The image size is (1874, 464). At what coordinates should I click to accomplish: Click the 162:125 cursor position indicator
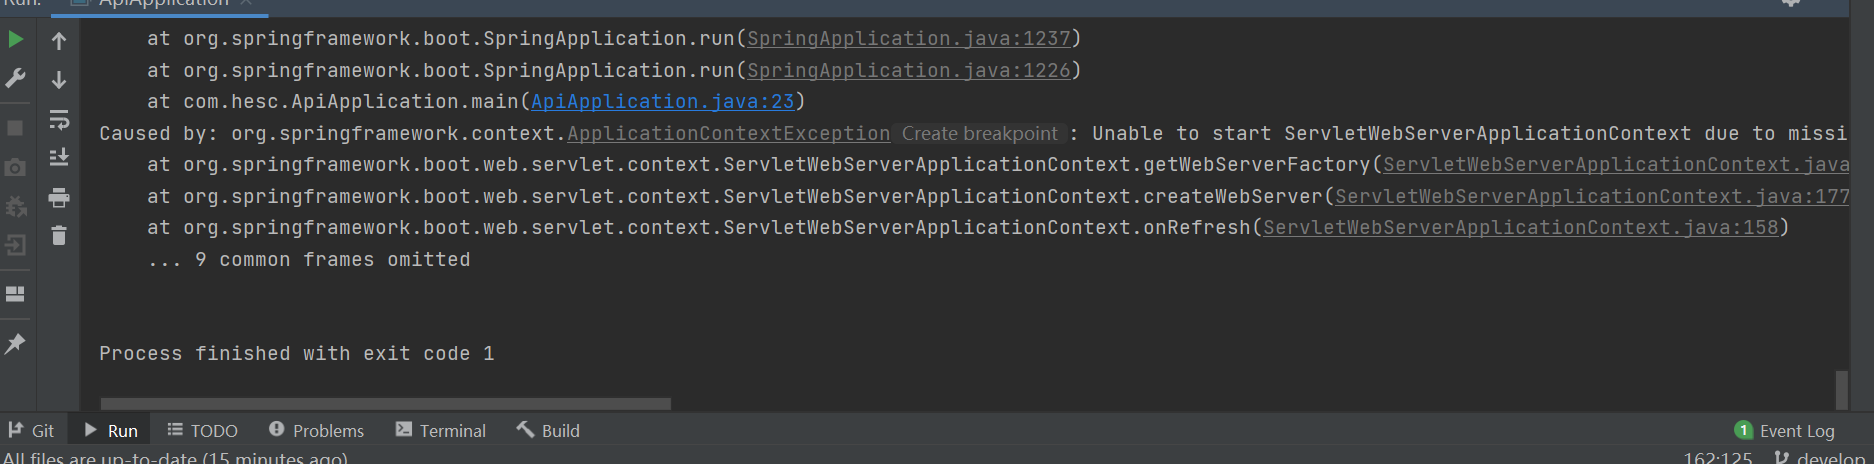point(1718,457)
